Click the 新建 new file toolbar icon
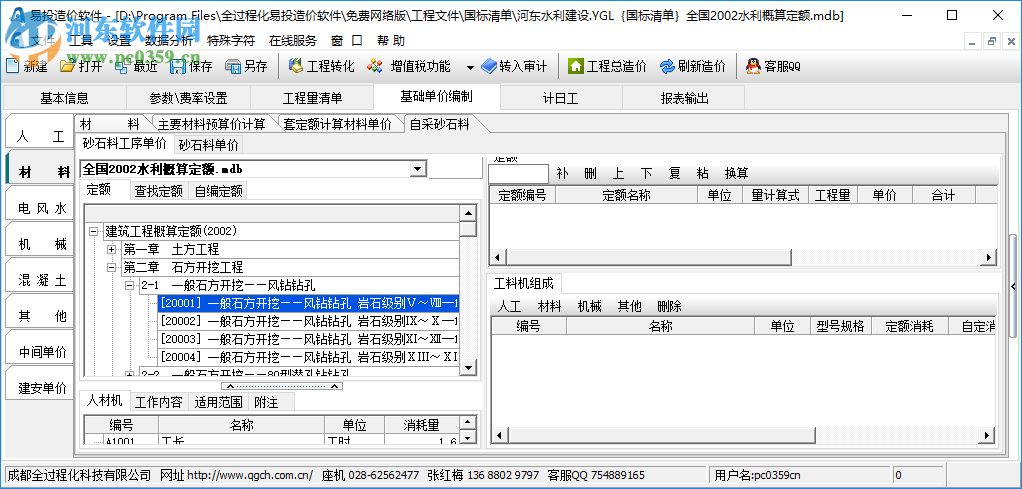The height and width of the screenshot is (489, 1022). click(x=12, y=66)
